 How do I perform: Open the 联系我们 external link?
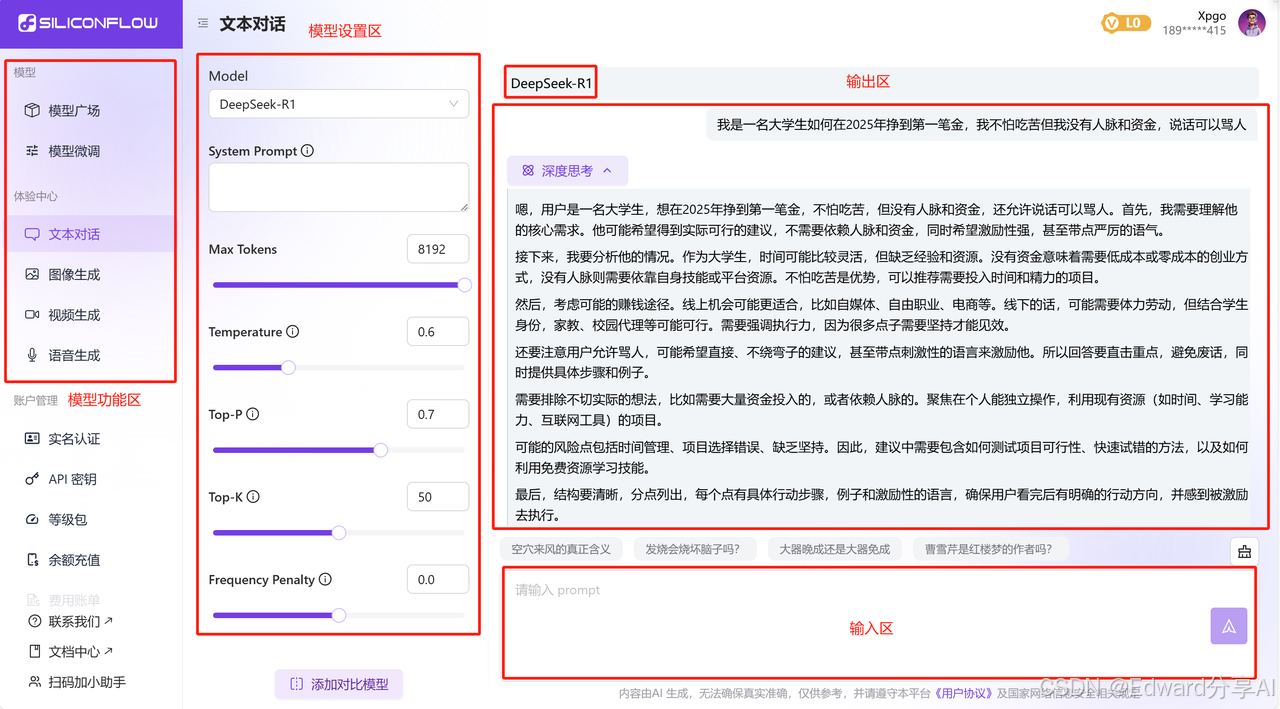coord(81,621)
